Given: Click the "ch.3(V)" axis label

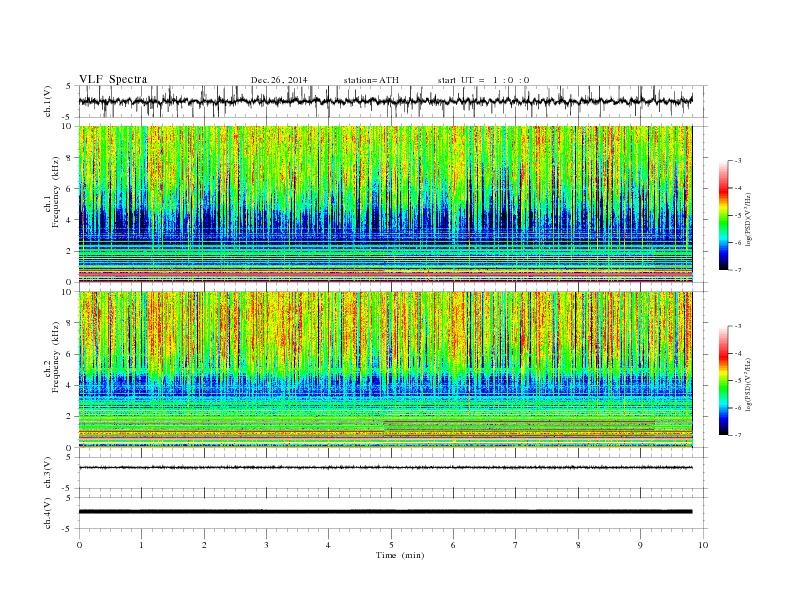Looking at the screenshot, I should tap(48, 473).
